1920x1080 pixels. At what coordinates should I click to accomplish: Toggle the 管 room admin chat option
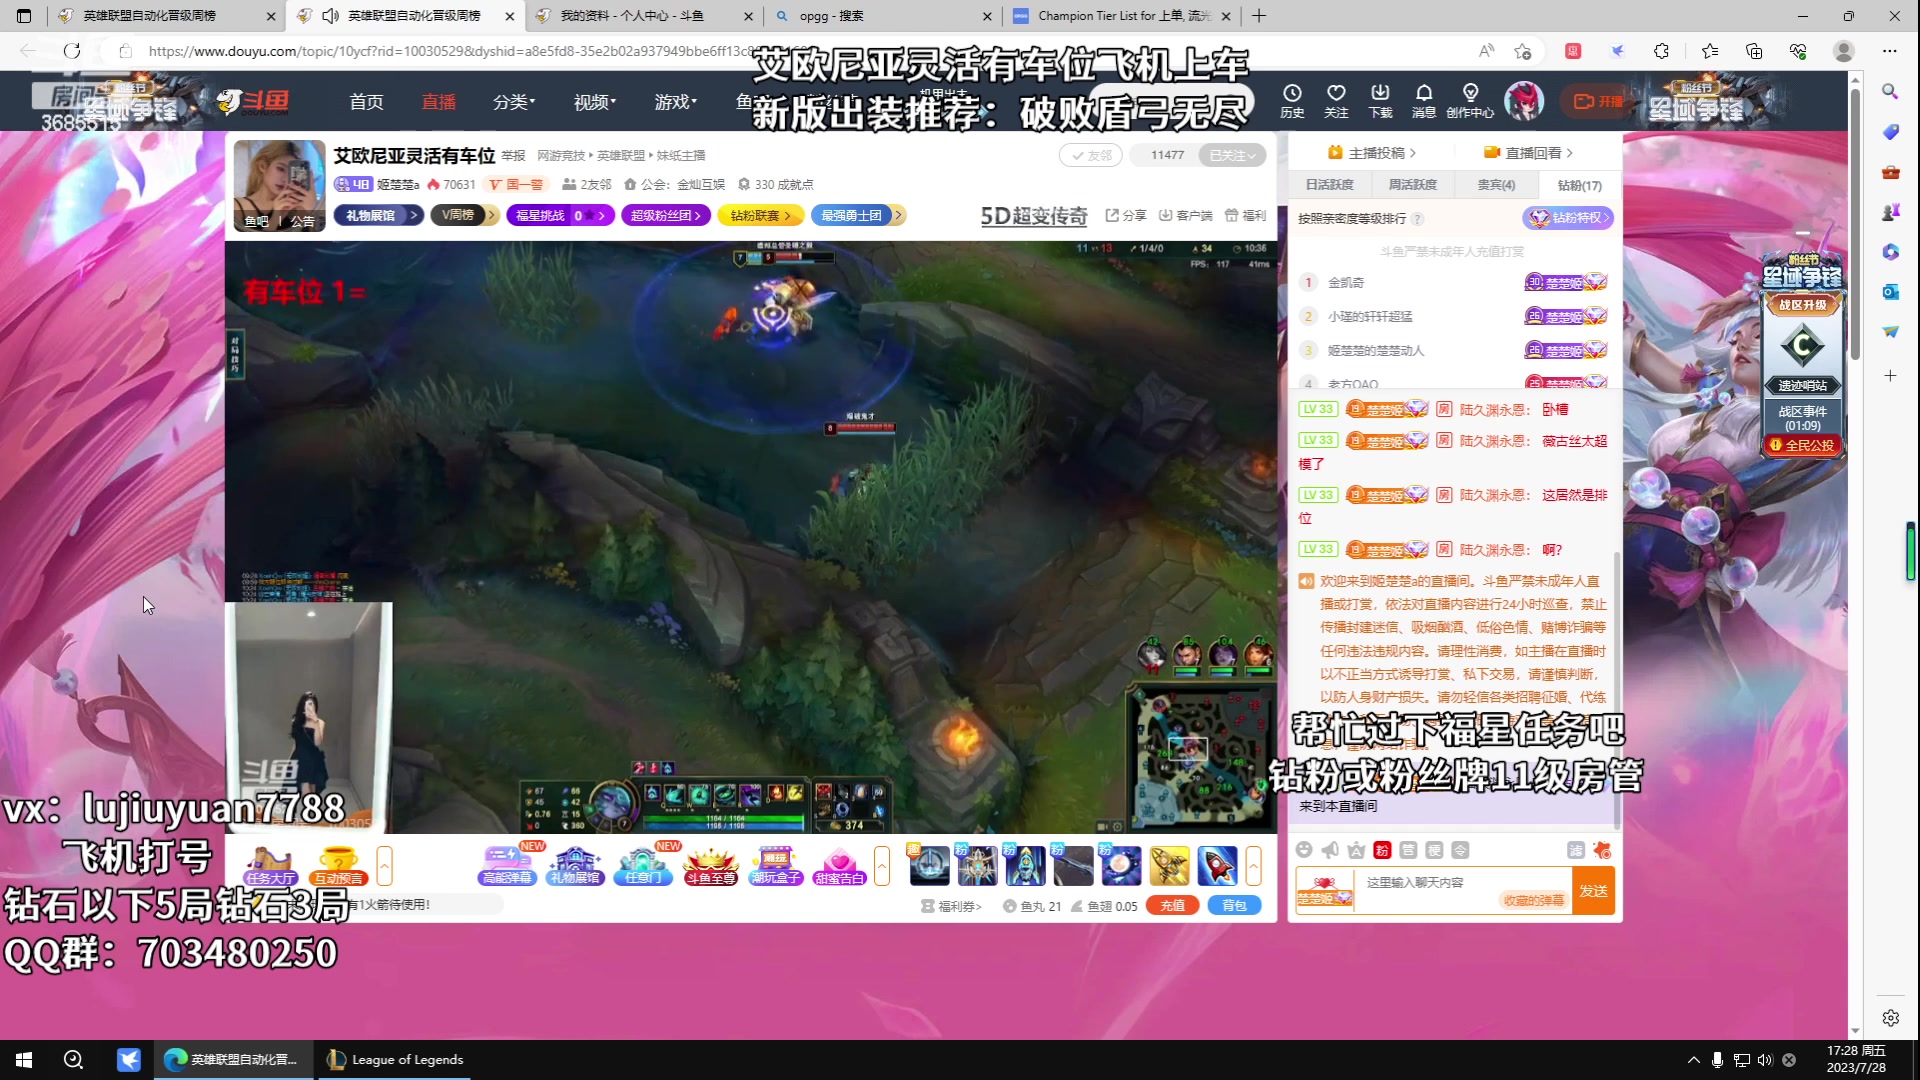pos(1408,850)
